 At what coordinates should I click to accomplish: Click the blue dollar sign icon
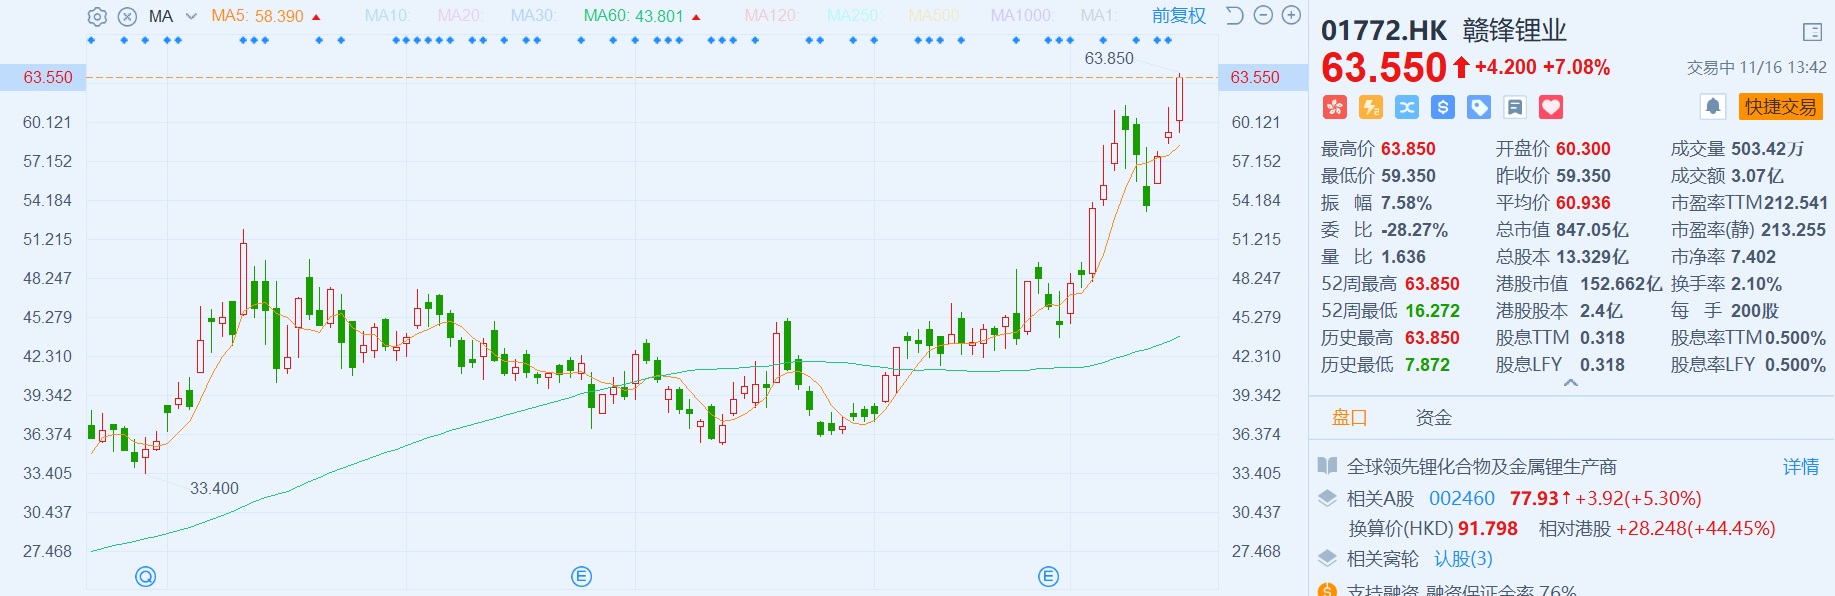[1443, 107]
